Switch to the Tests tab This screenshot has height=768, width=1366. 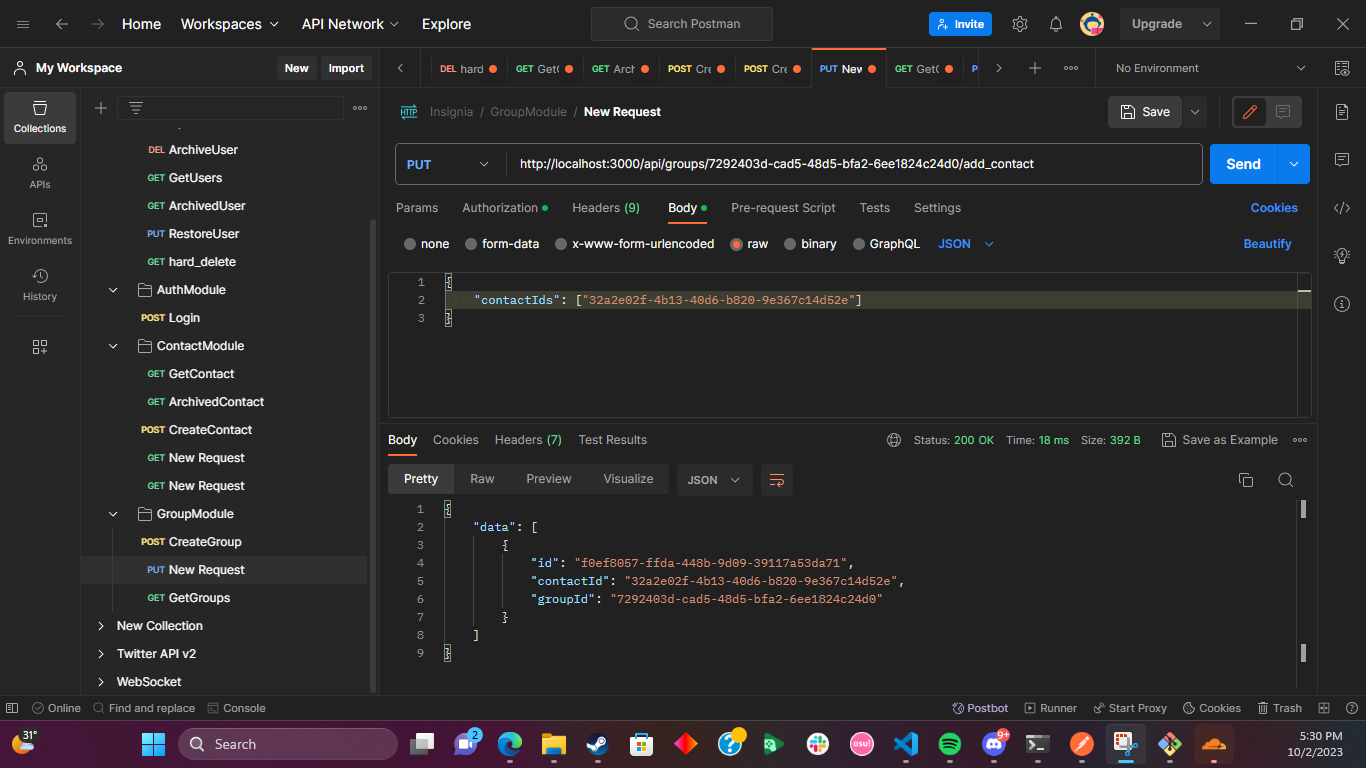pos(874,207)
